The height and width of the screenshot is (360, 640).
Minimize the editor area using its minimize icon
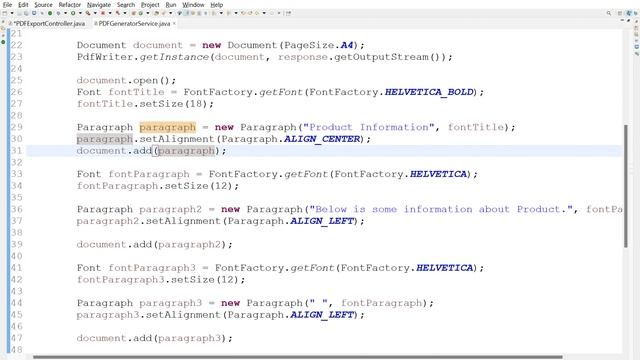click(x=622, y=20)
